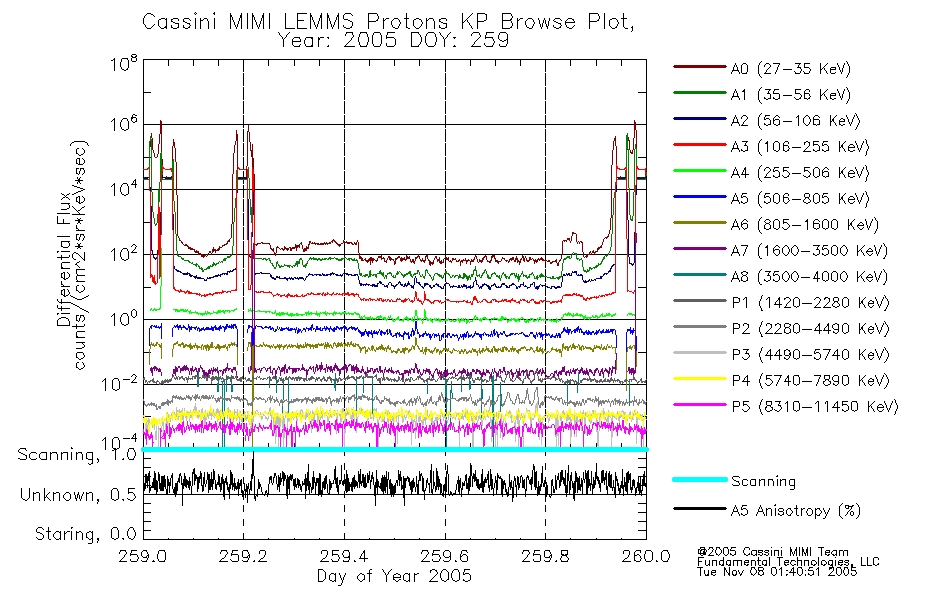Click the P2 (2280-4490 KeV) legend label

coord(810,328)
